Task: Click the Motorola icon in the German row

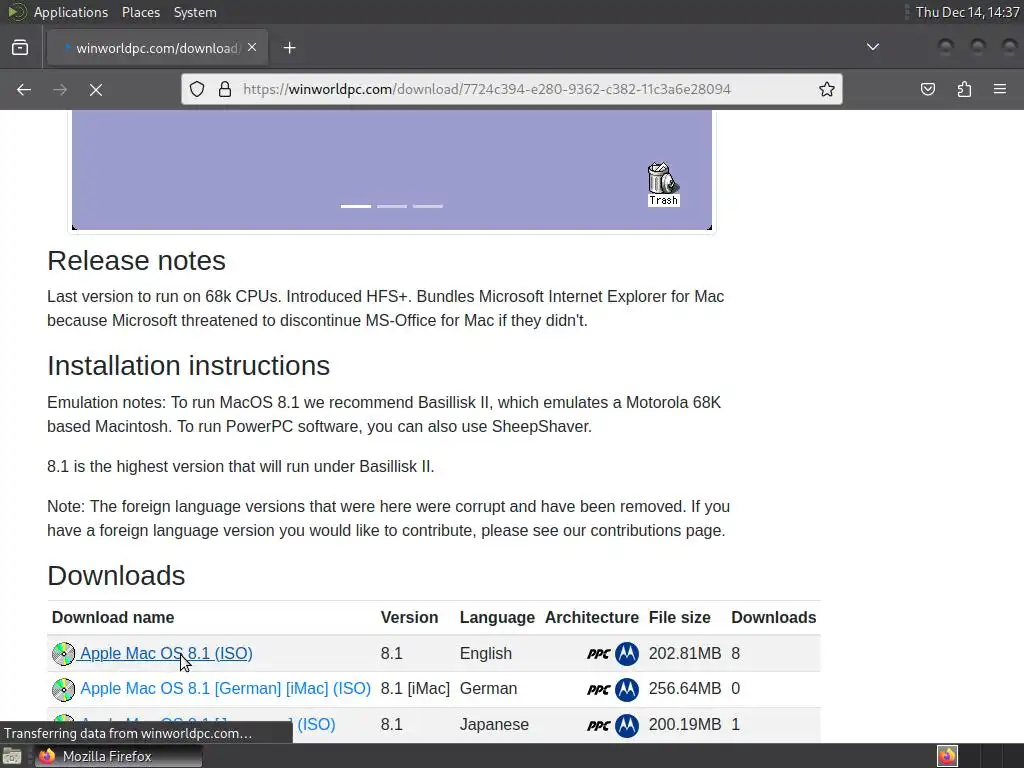Action: [627, 689]
